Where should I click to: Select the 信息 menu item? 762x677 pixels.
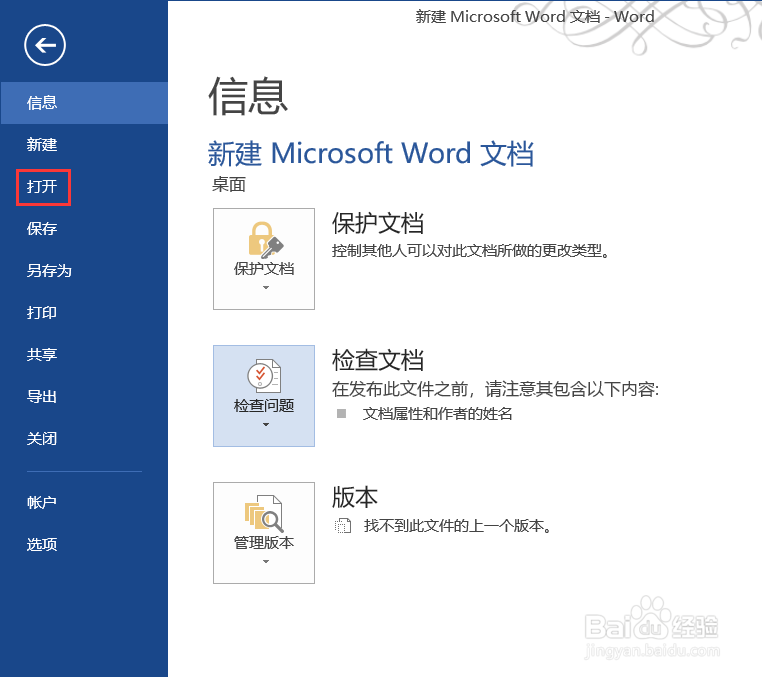84,103
